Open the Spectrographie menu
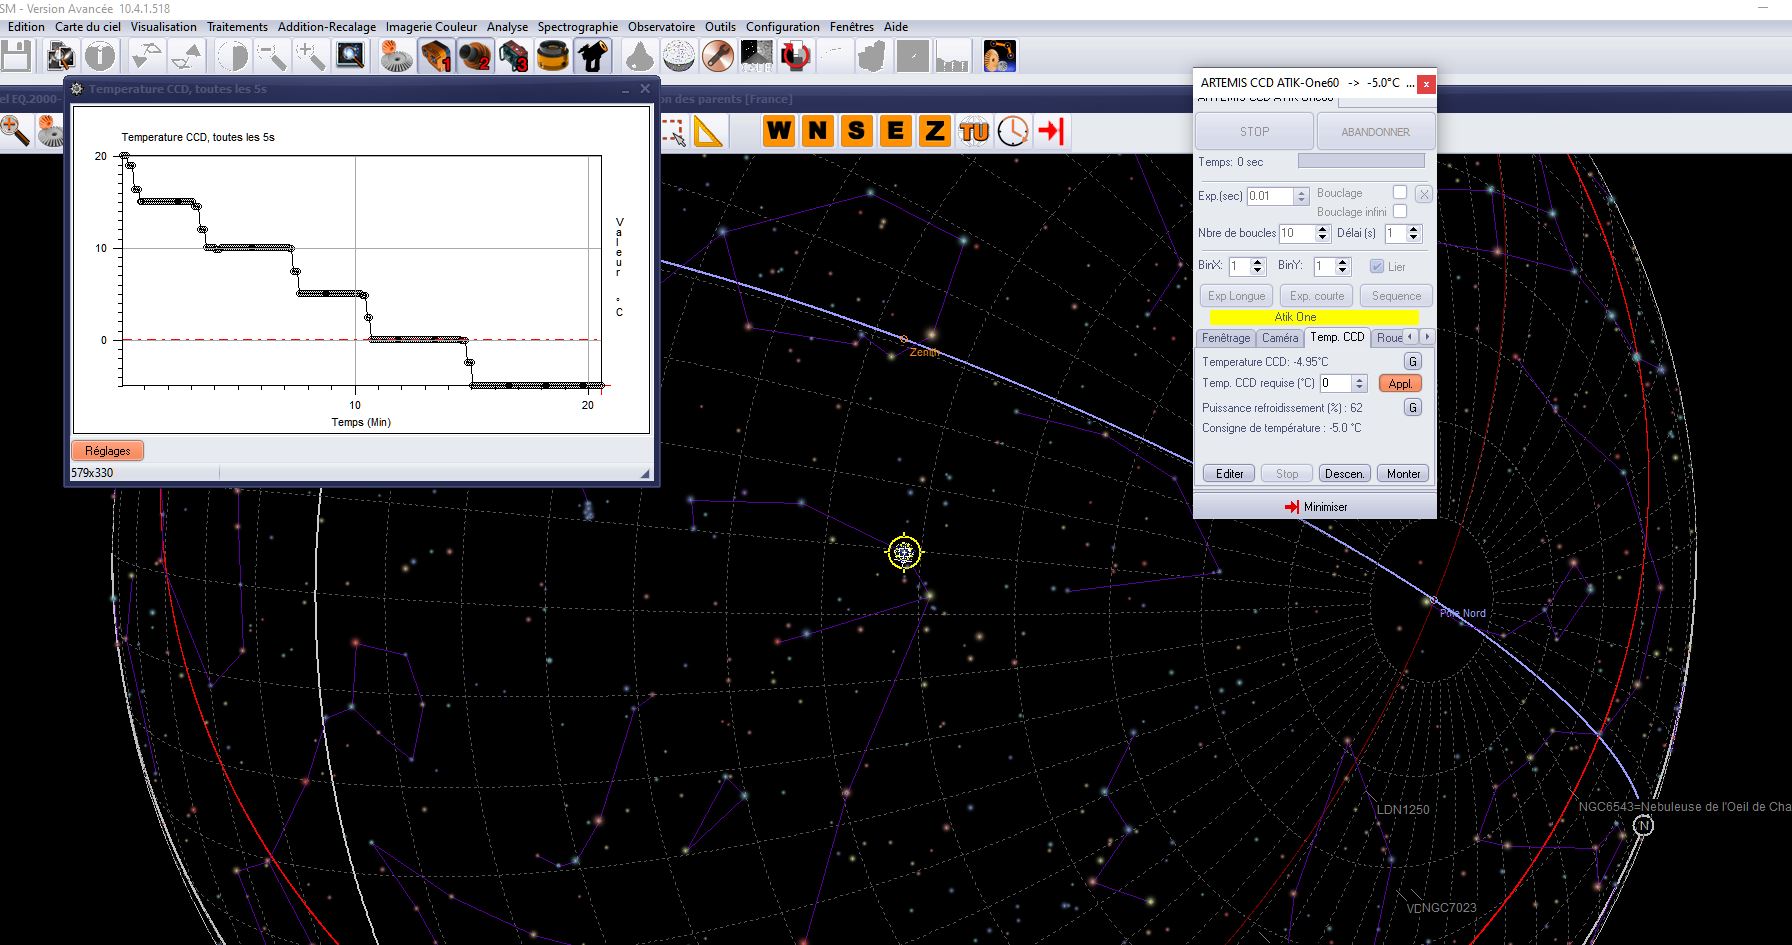 point(577,27)
